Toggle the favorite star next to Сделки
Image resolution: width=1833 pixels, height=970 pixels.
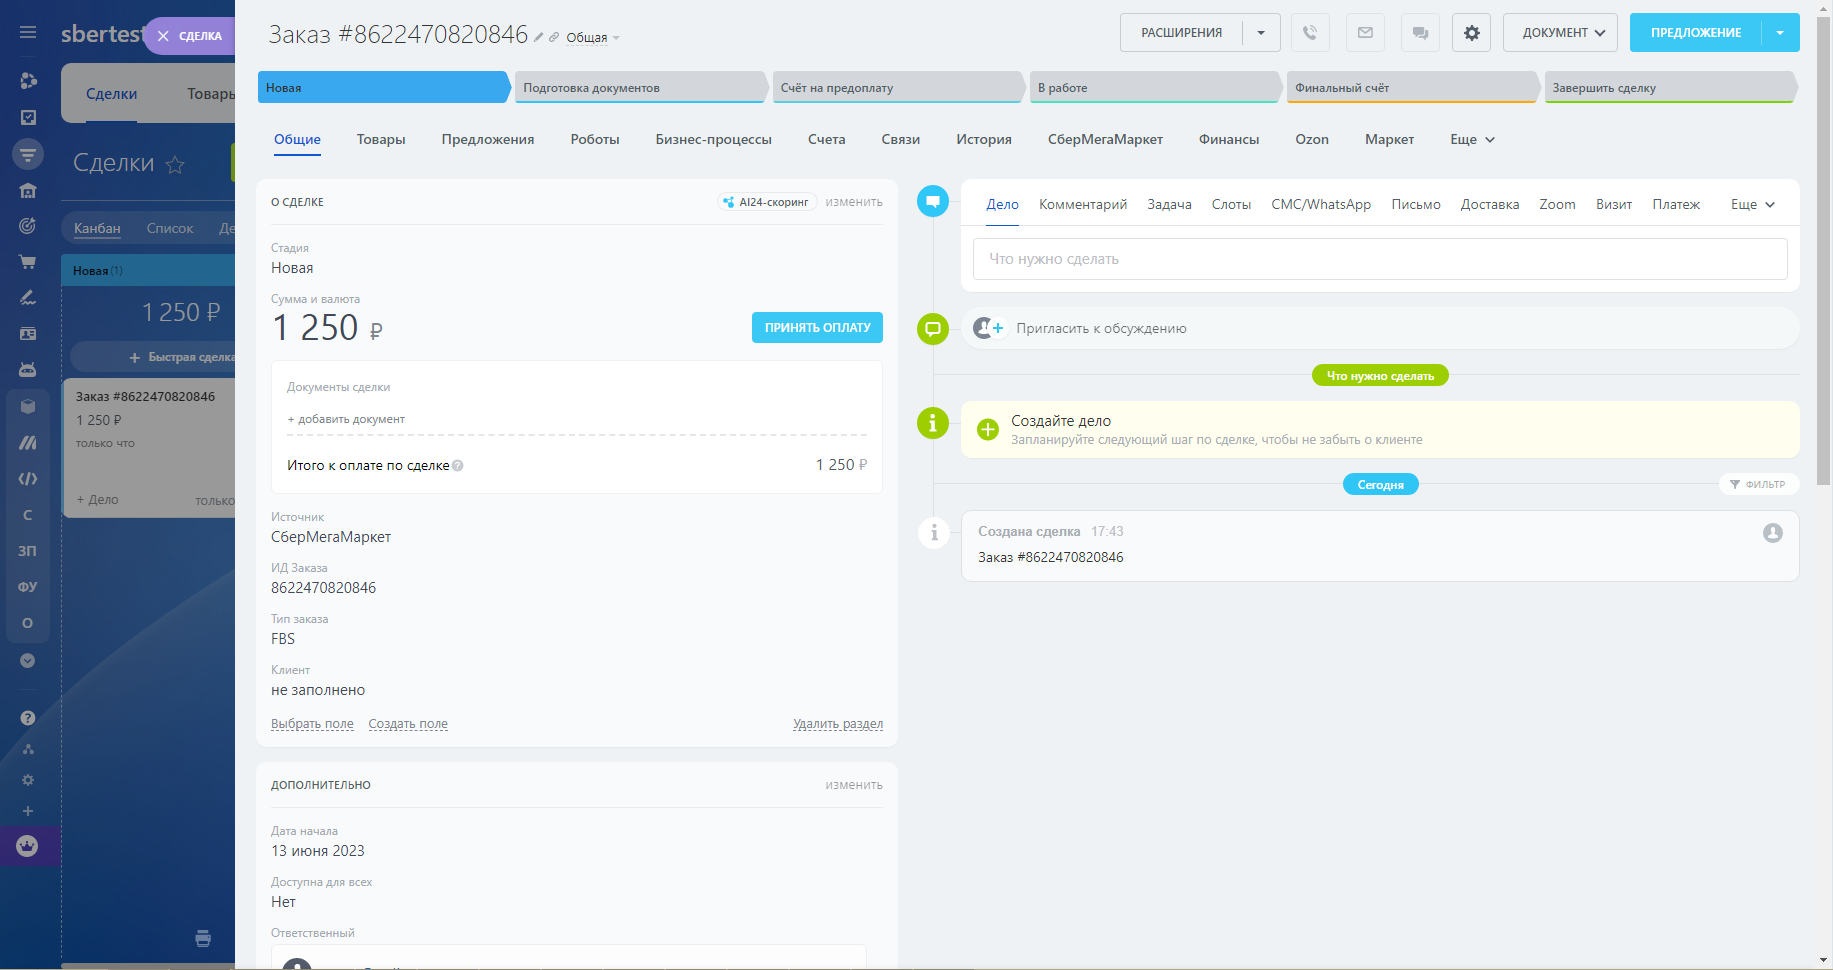pos(175,165)
